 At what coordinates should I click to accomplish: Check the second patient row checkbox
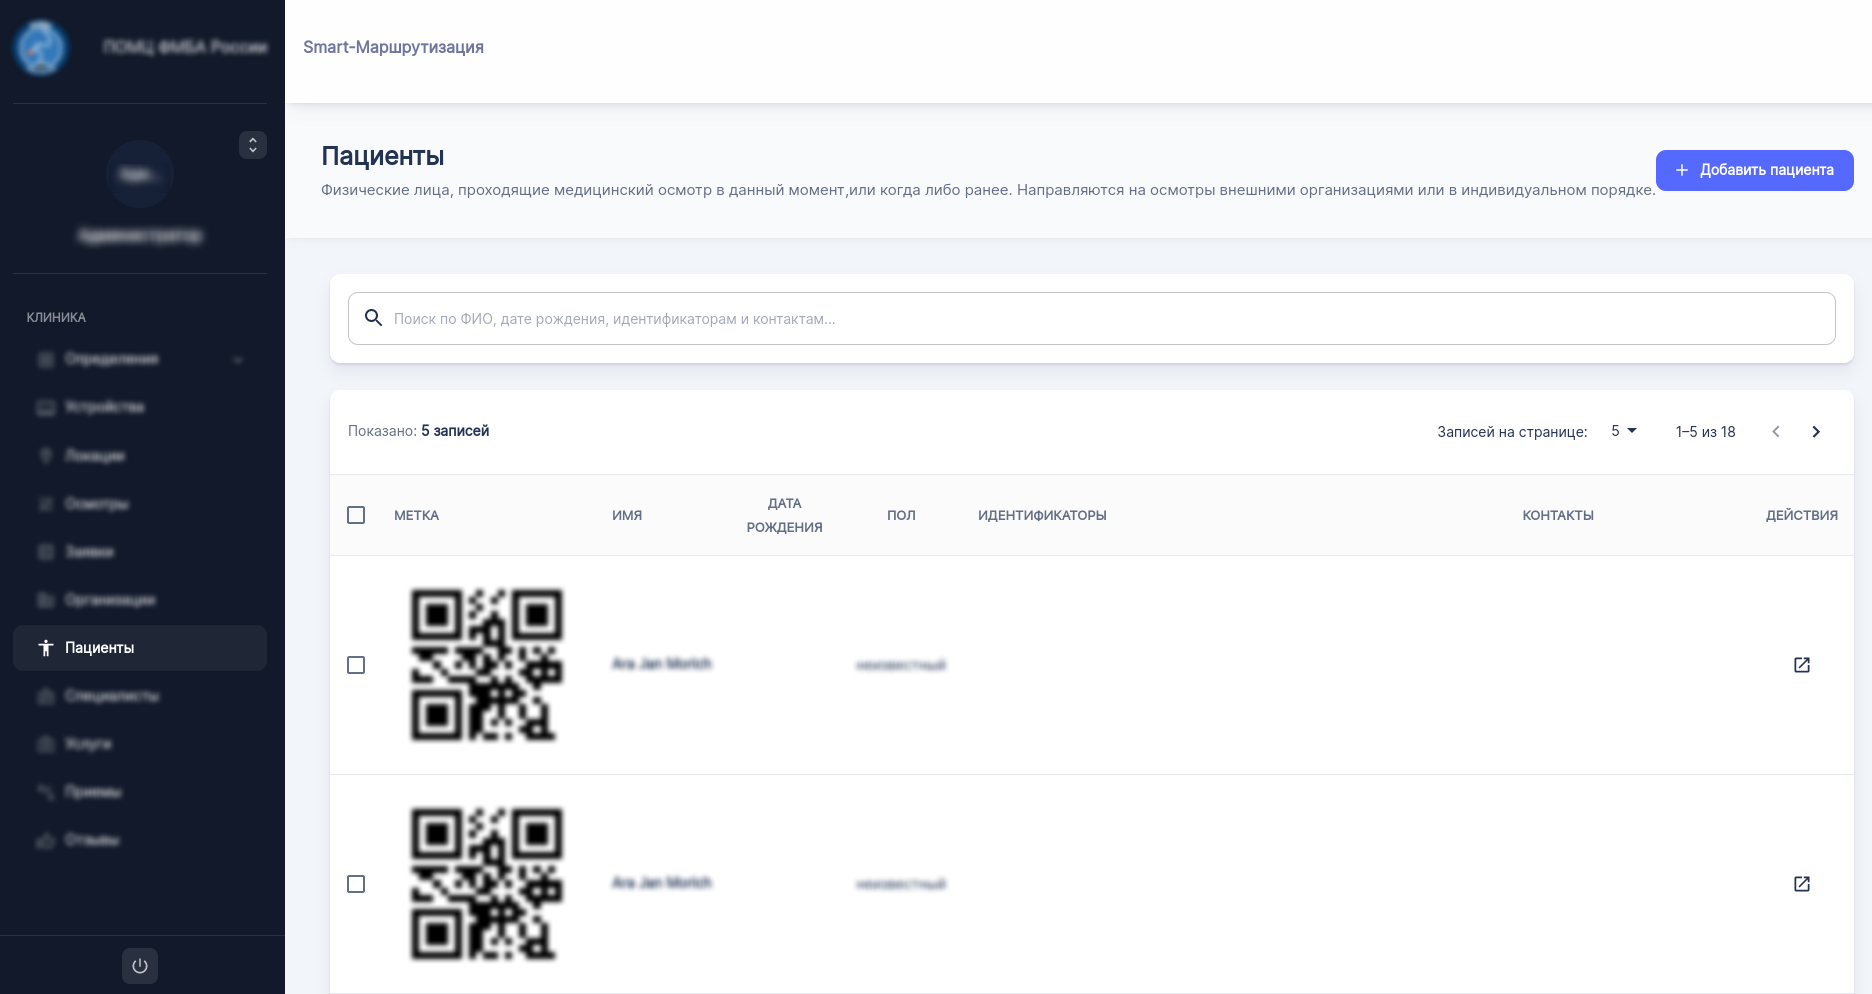coord(356,884)
